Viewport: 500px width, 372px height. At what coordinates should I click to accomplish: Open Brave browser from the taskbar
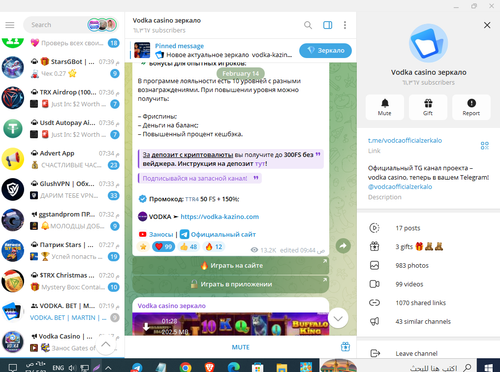[x=209, y=367]
